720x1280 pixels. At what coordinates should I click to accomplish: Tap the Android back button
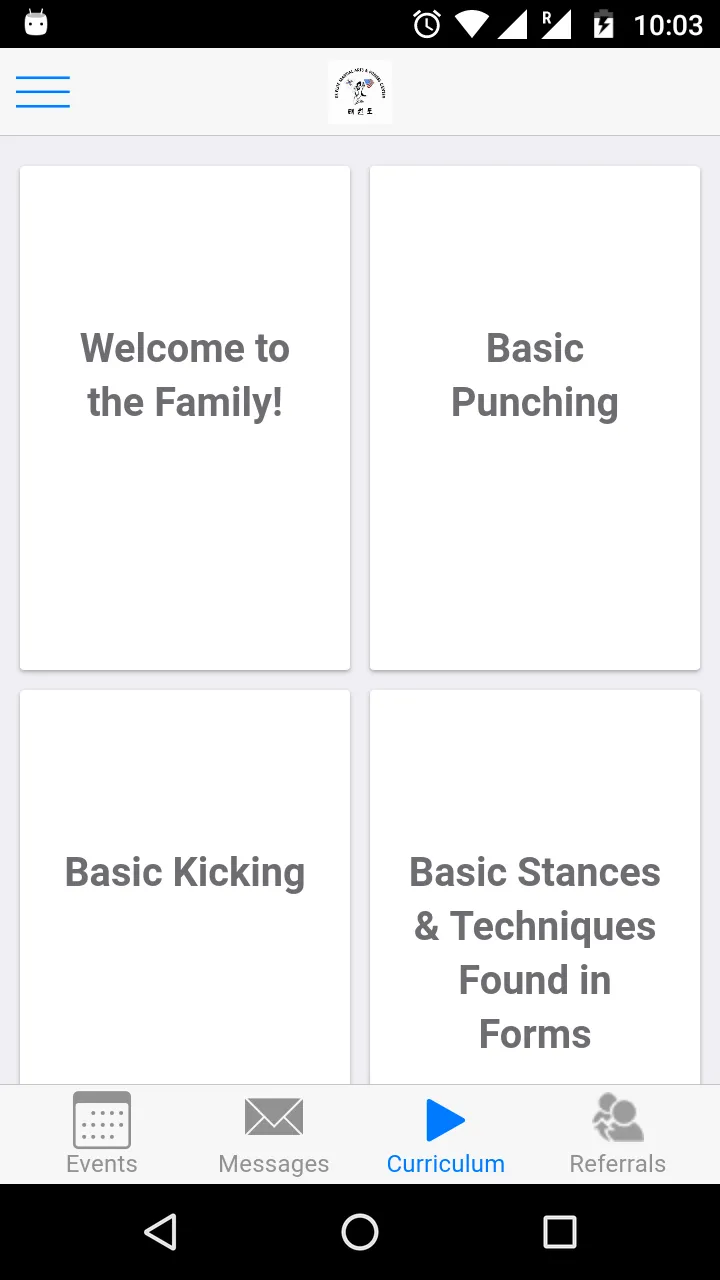pos(161,1232)
